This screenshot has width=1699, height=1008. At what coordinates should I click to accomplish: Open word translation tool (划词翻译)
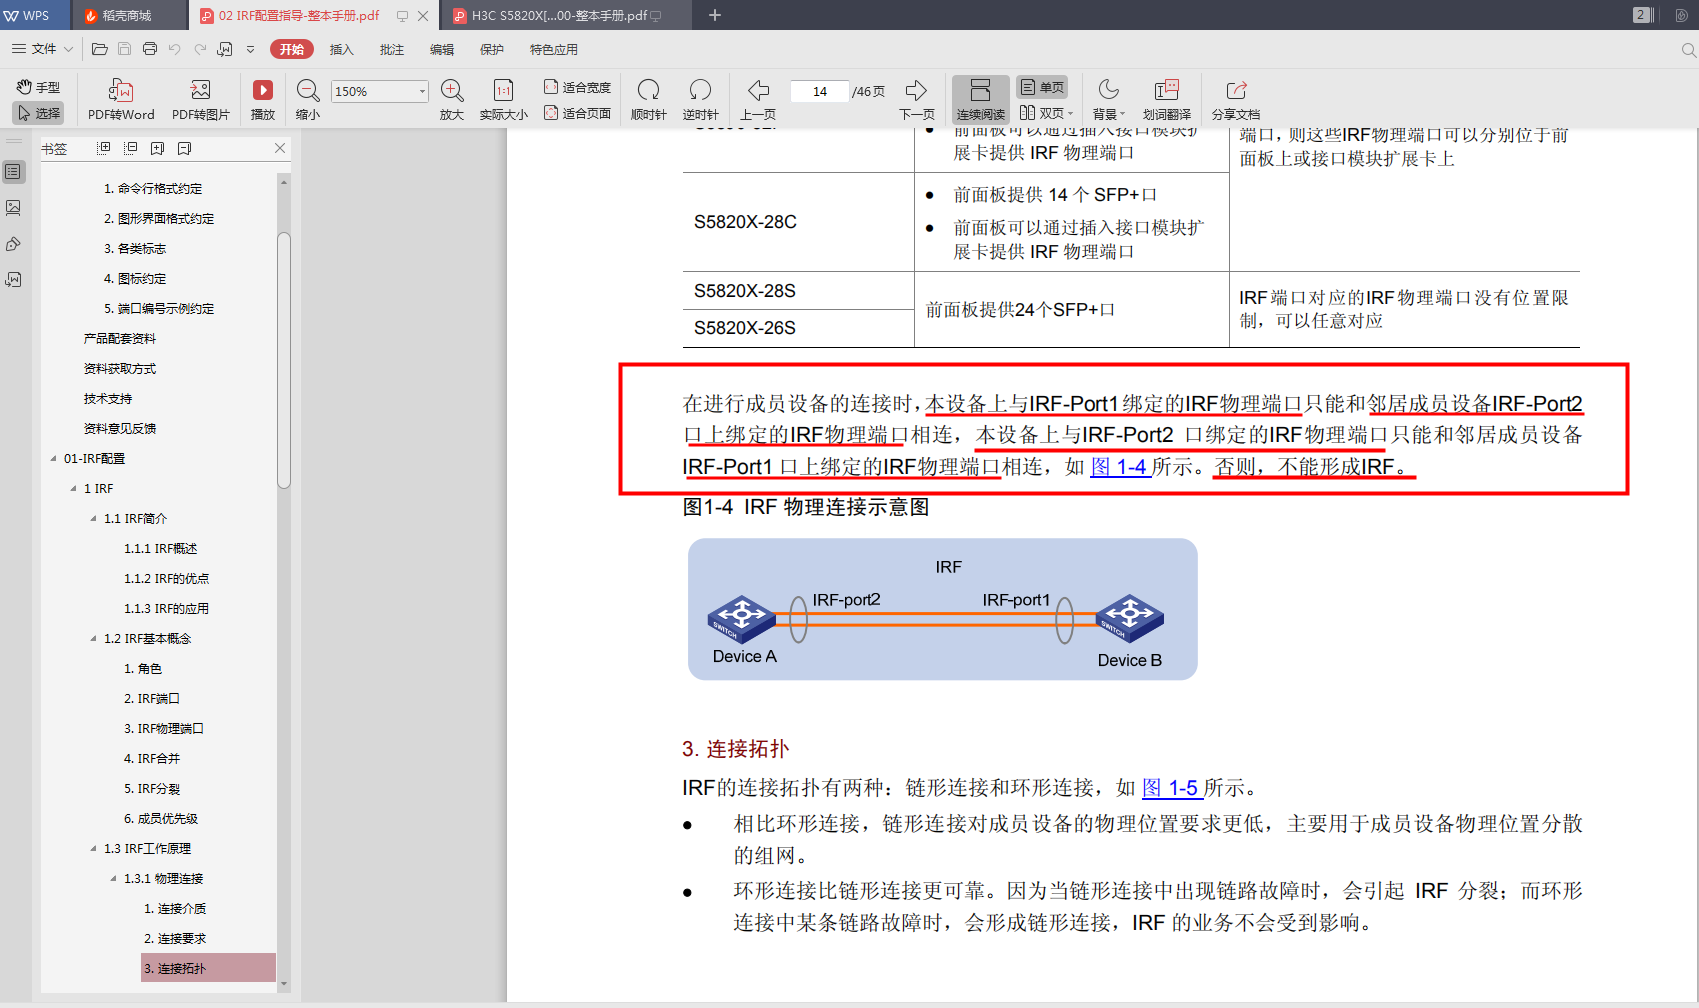(1167, 100)
